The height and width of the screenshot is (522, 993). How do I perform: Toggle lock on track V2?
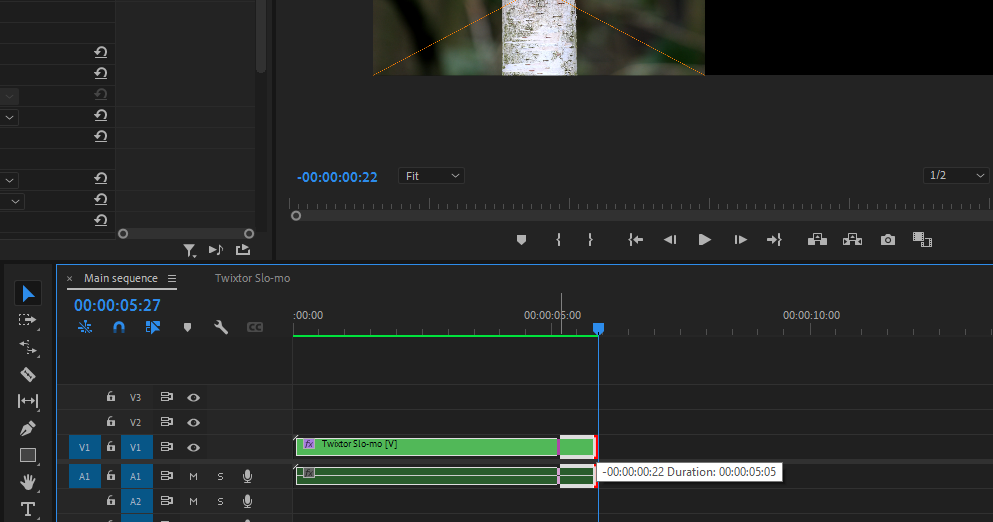click(x=111, y=421)
